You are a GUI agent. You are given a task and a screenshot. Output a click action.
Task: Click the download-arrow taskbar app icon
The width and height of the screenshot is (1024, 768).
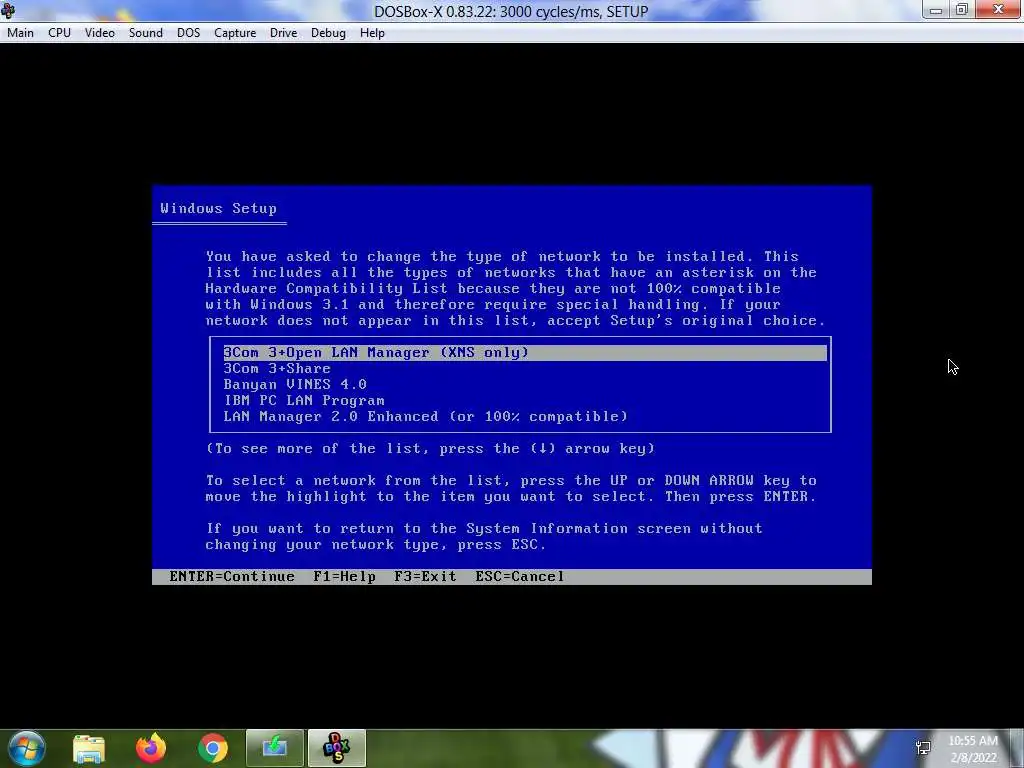[x=275, y=748]
